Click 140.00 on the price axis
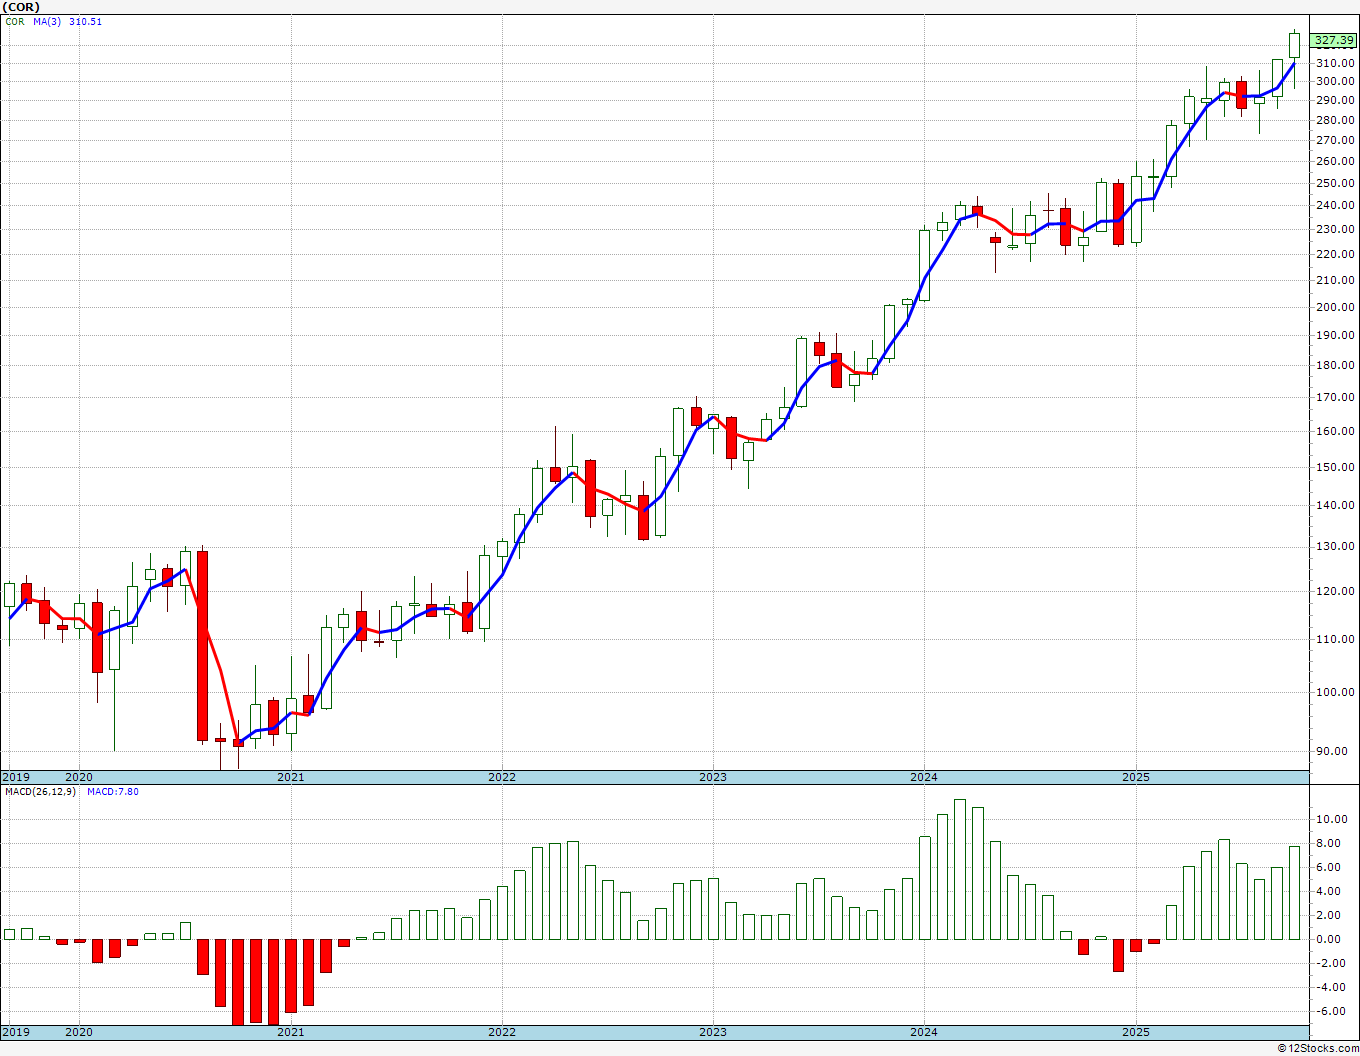Image resolution: width=1360 pixels, height=1056 pixels. (1335, 506)
